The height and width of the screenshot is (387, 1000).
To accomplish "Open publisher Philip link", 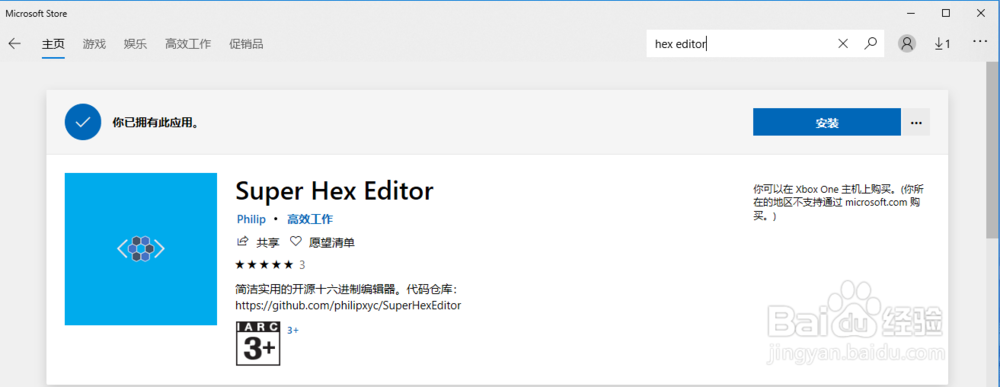I will 251,219.
